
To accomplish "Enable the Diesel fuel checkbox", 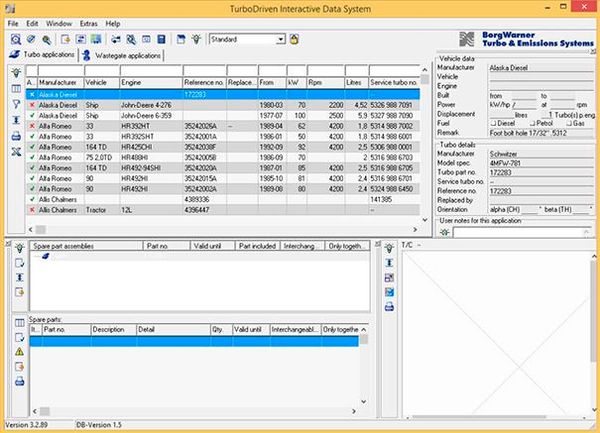I will tap(494, 123).
